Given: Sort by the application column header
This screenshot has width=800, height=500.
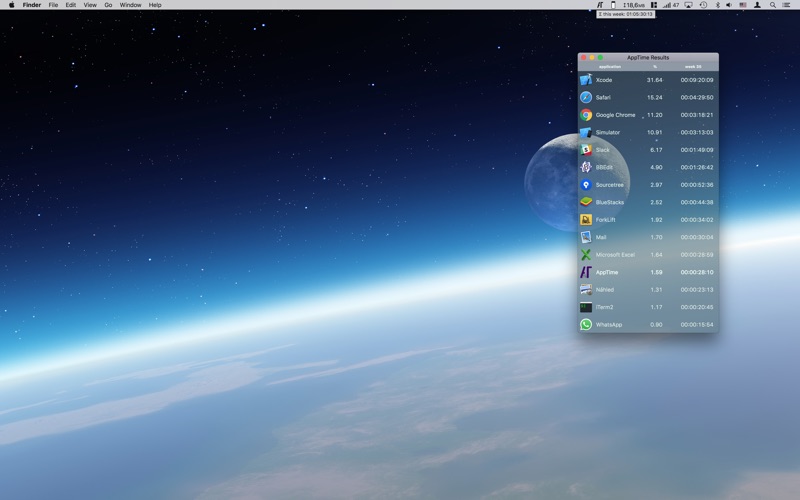Looking at the screenshot, I should 610,66.
